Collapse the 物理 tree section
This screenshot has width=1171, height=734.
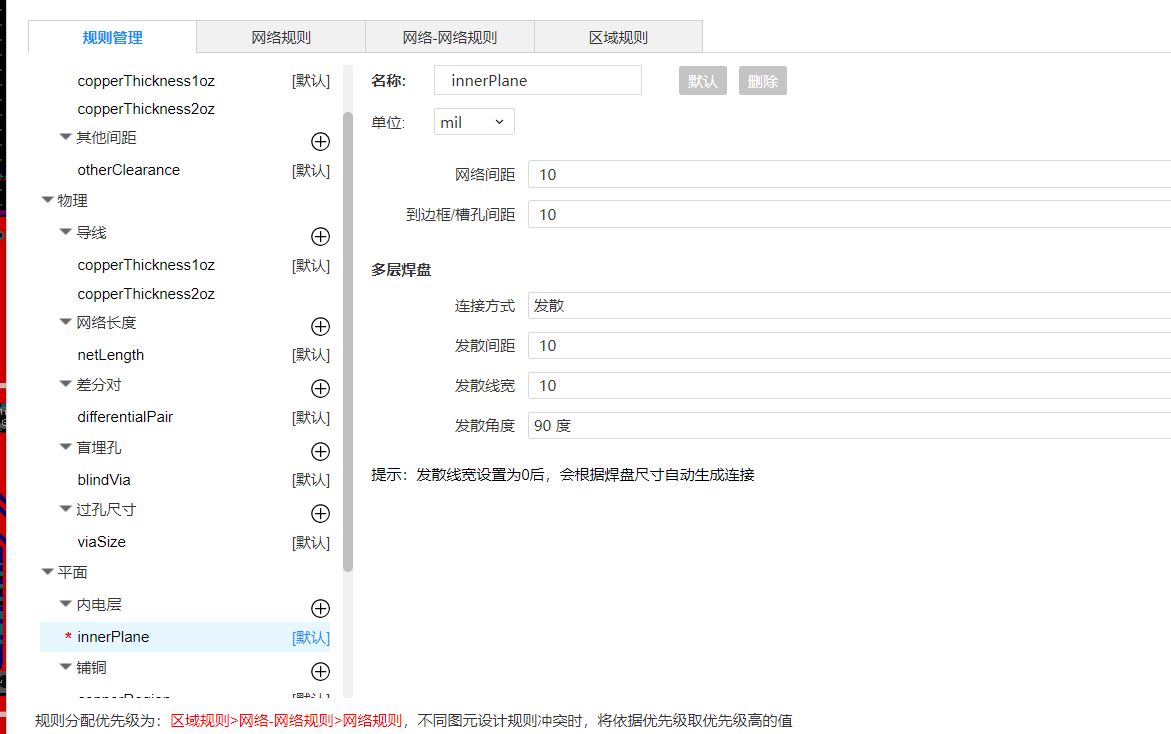click(x=47, y=201)
